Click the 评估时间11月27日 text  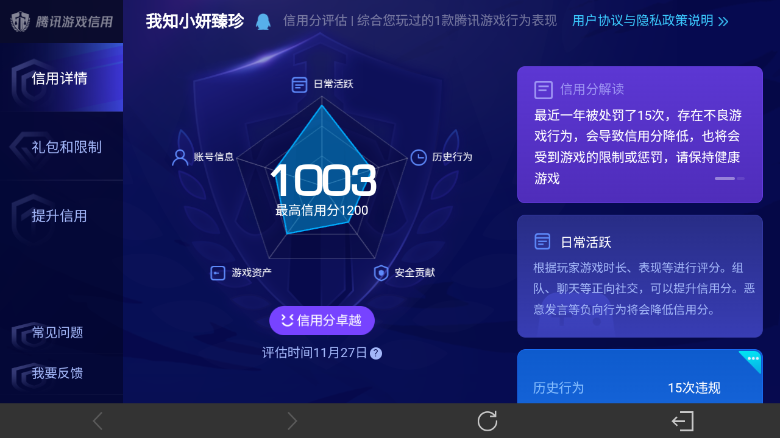(314, 352)
